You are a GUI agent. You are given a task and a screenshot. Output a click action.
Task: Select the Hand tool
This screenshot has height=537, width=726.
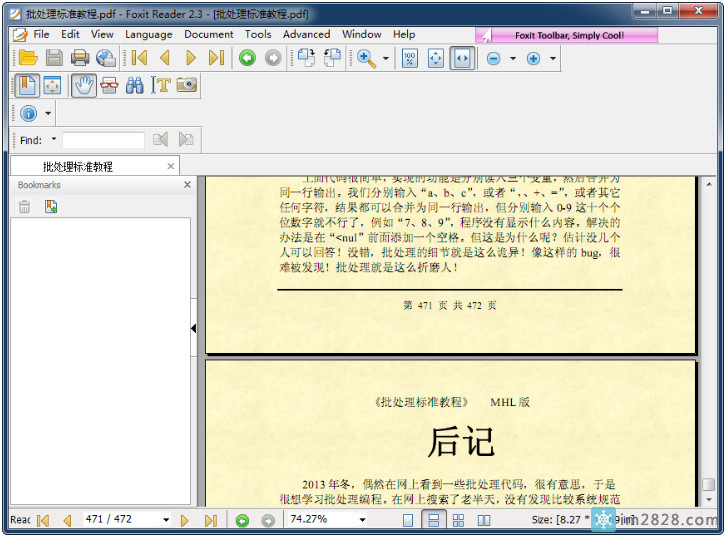(83, 86)
